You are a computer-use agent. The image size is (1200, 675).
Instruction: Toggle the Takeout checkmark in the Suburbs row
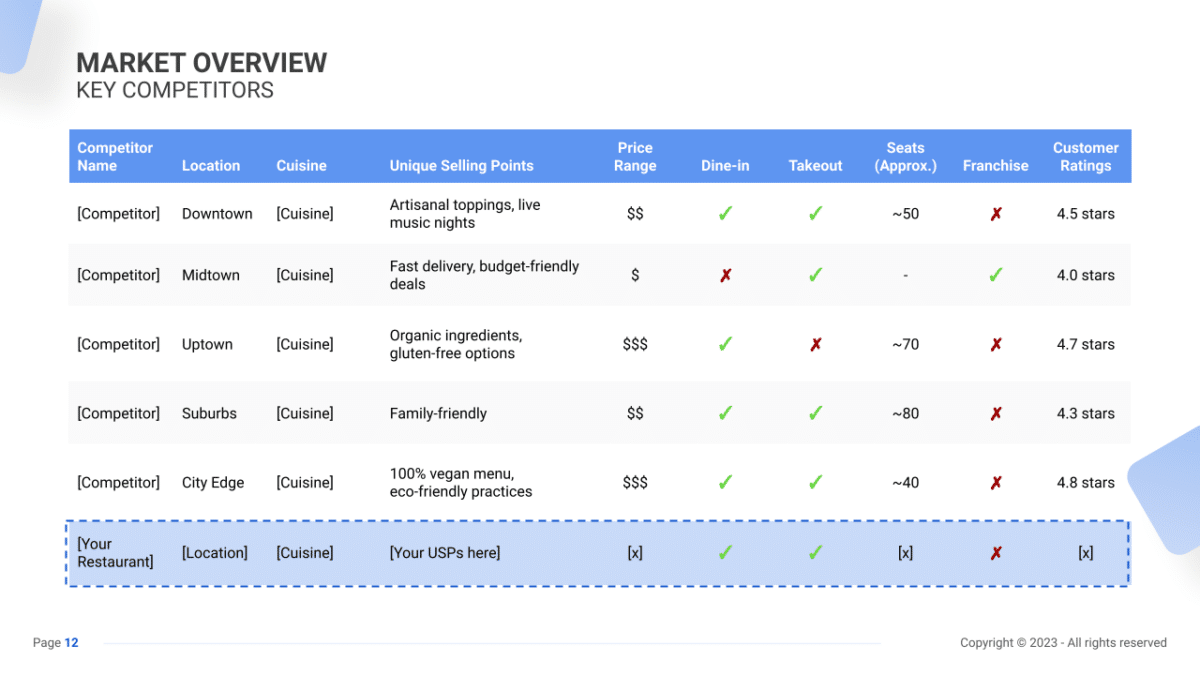coord(815,413)
